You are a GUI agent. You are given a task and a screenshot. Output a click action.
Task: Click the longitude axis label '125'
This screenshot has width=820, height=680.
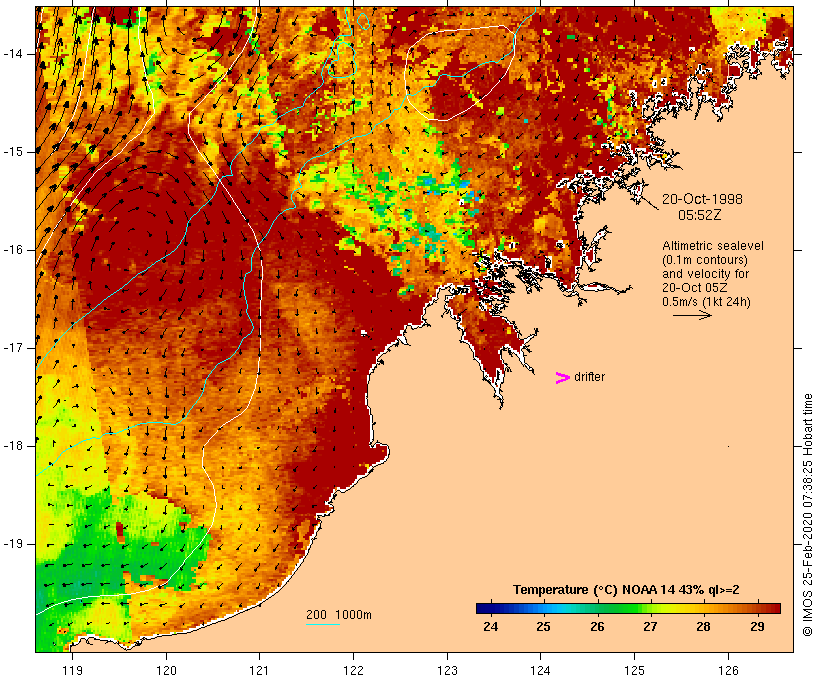click(x=635, y=670)
